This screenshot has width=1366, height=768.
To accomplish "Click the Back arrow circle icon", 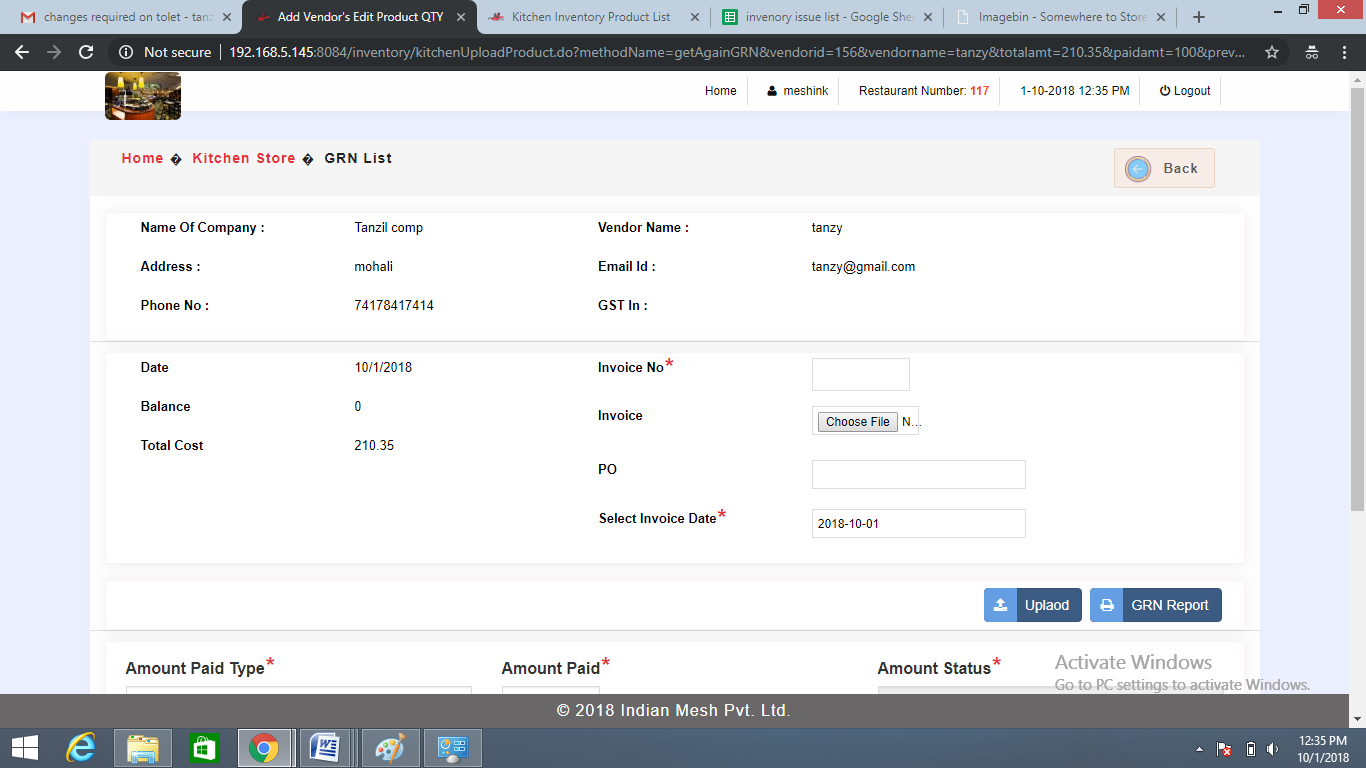I will coord(1138,169).
